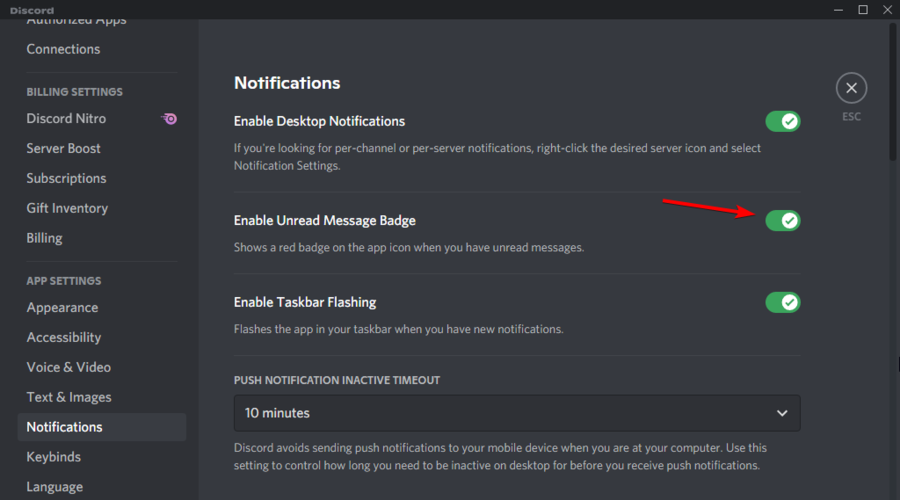Open the push notification timeout dropdown
This screenshot has width=900, height=500.
(516, 413)
